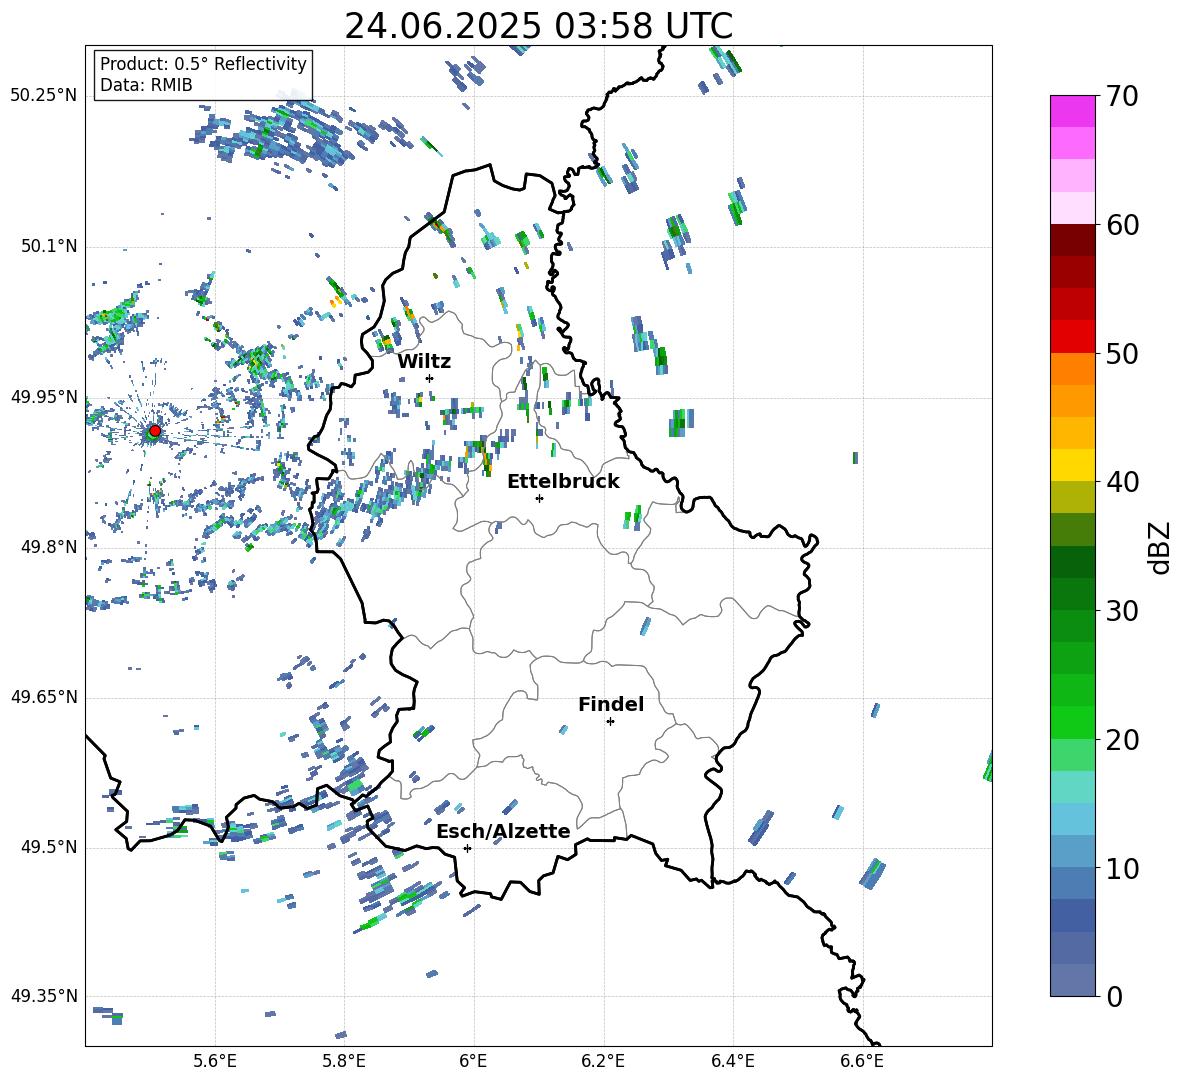The width and height of the screenshot is (1184, 1081).
Task: Click the '49.5°N' latitude label
Action: coord(50,847)
